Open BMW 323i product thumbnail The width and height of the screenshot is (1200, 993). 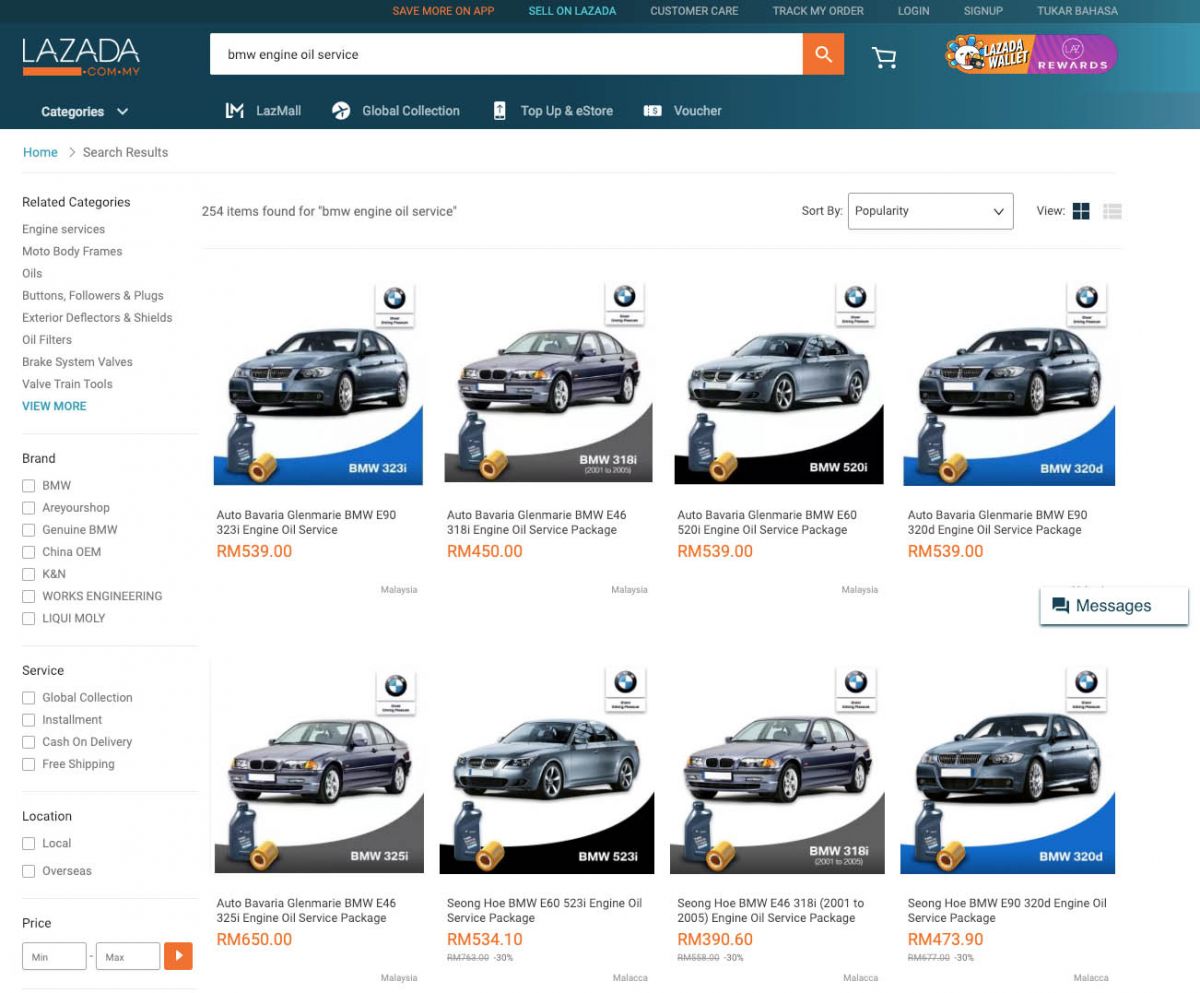(318, 381)
